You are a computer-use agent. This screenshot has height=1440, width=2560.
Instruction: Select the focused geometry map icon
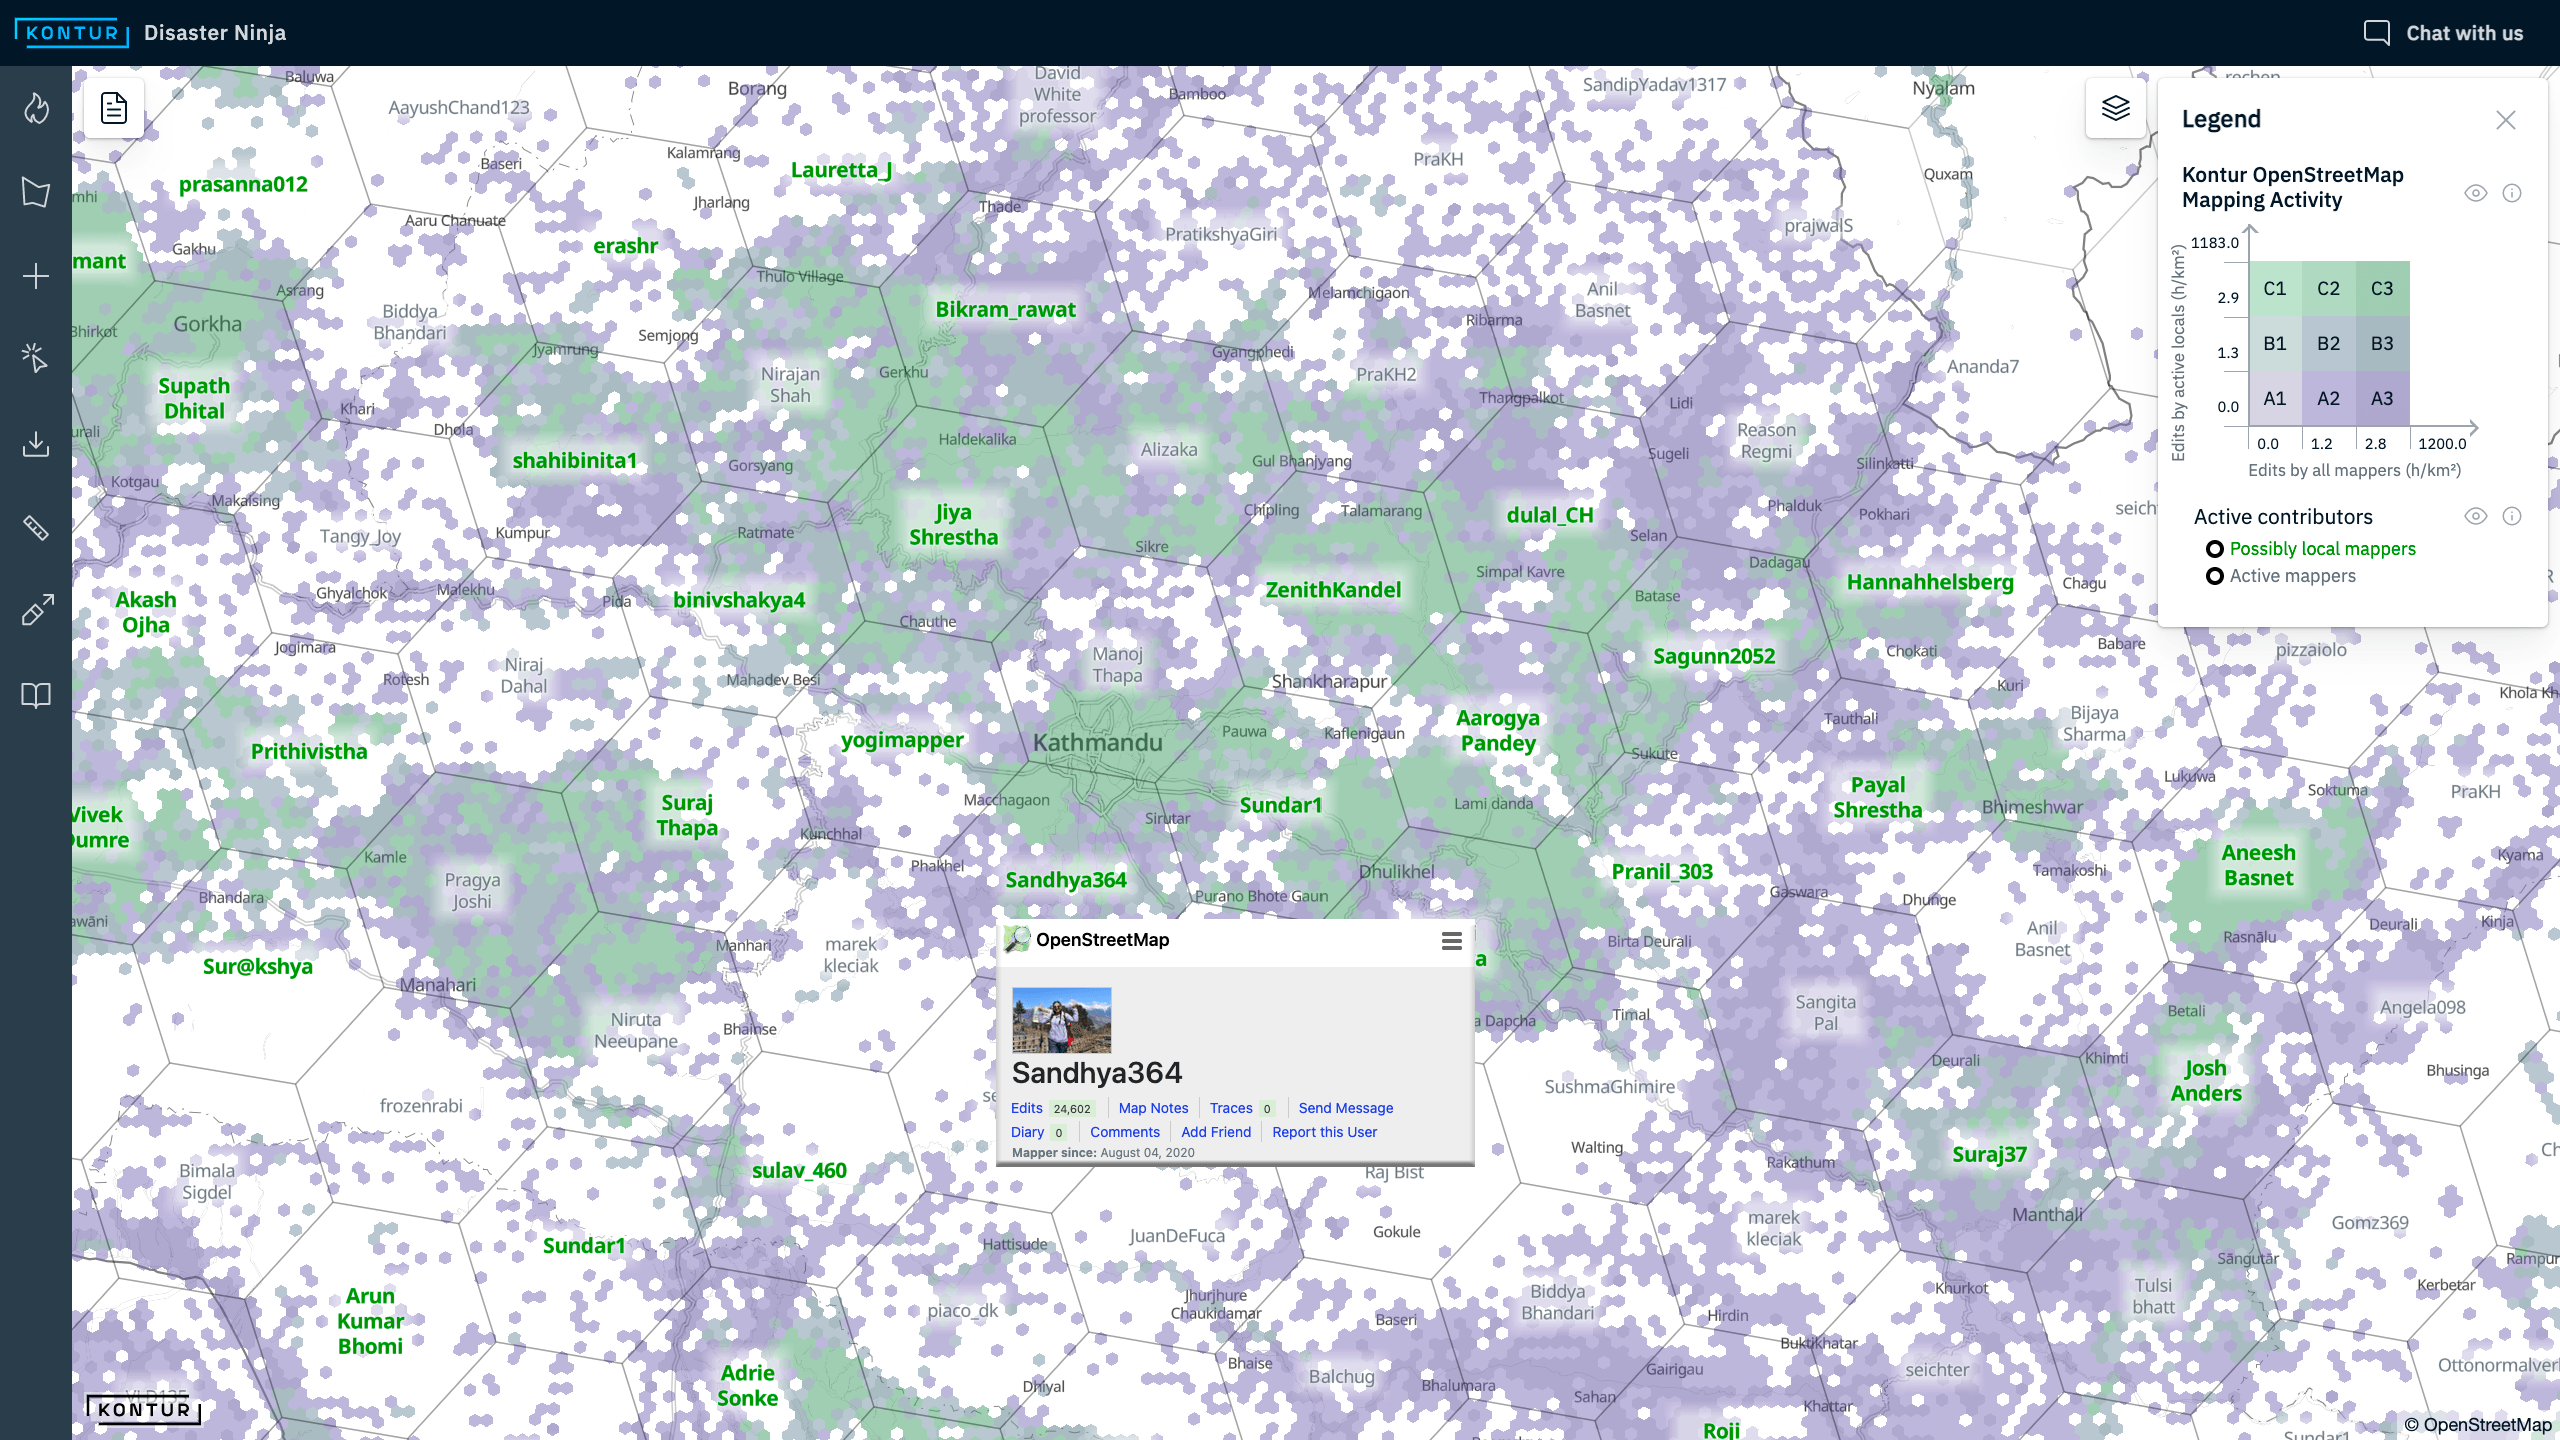(36, 192)
